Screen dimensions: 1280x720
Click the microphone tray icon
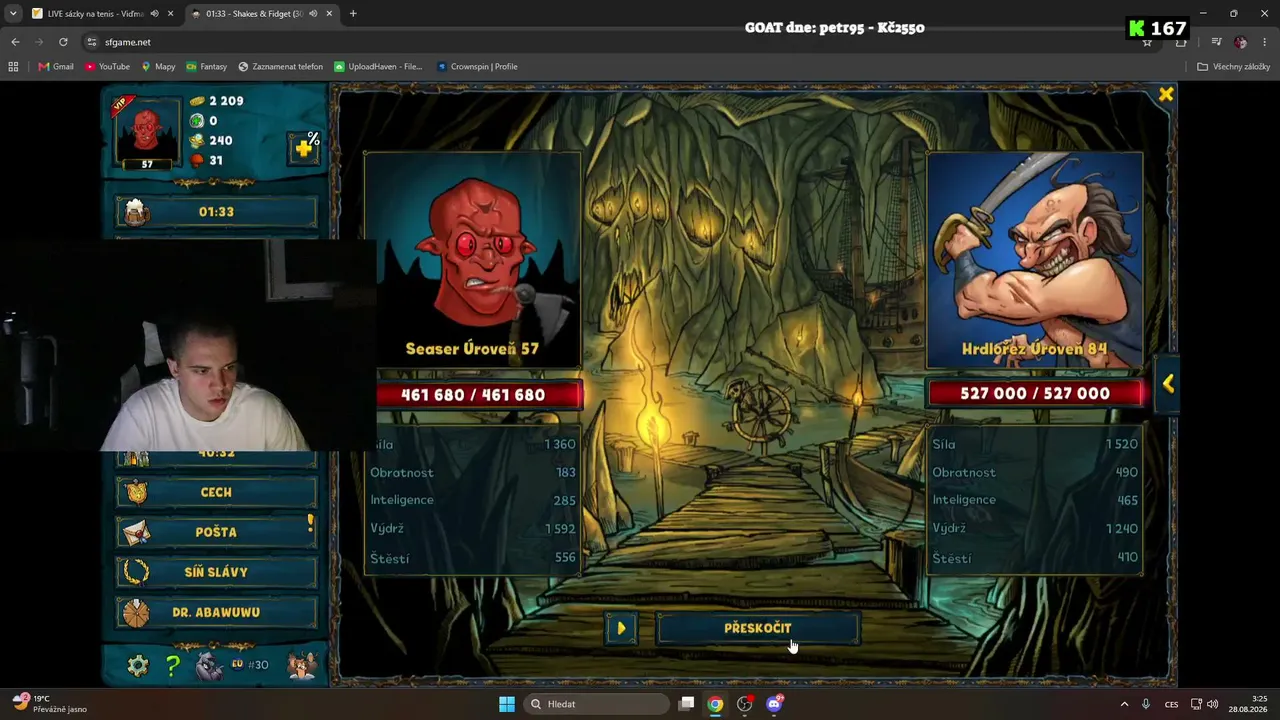[x=1146, y=704]
